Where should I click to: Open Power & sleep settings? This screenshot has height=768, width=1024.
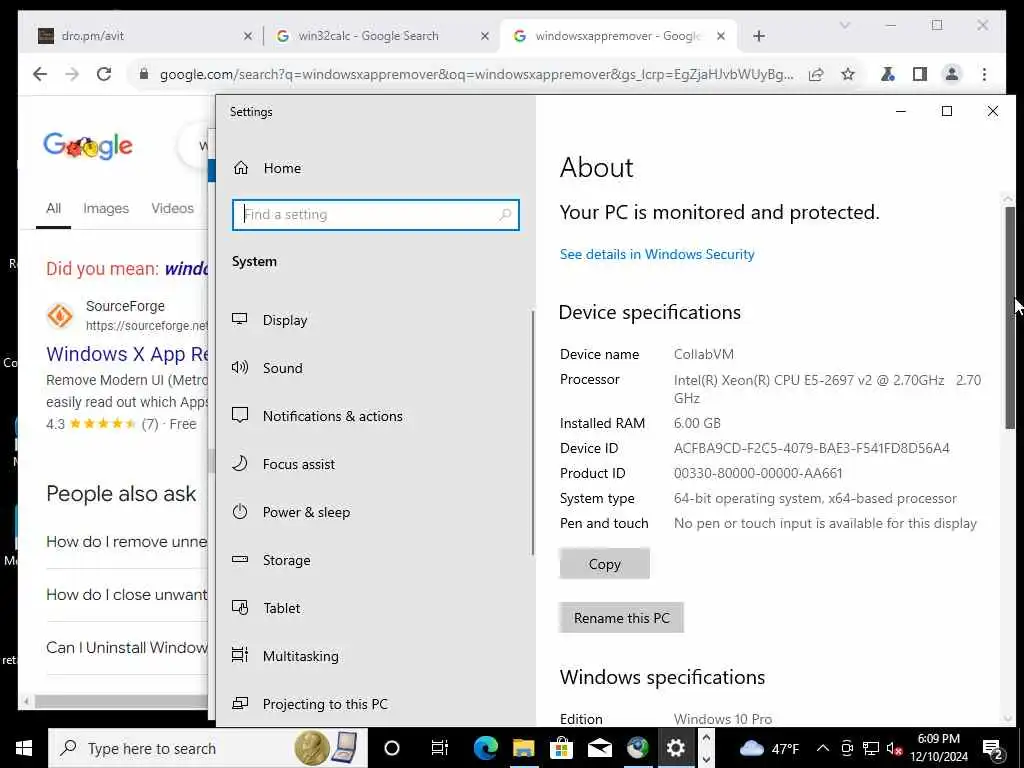click(306, 512)
